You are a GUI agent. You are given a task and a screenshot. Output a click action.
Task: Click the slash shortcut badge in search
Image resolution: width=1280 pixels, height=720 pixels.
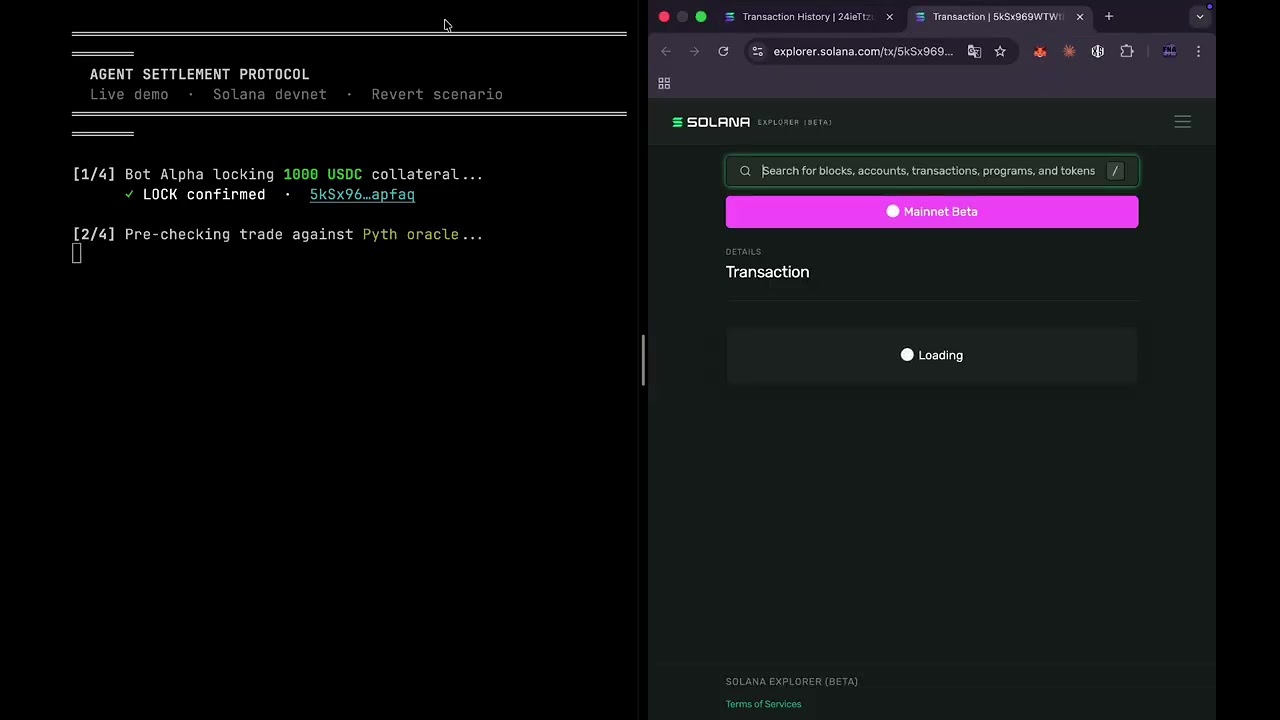[1115, 171]
